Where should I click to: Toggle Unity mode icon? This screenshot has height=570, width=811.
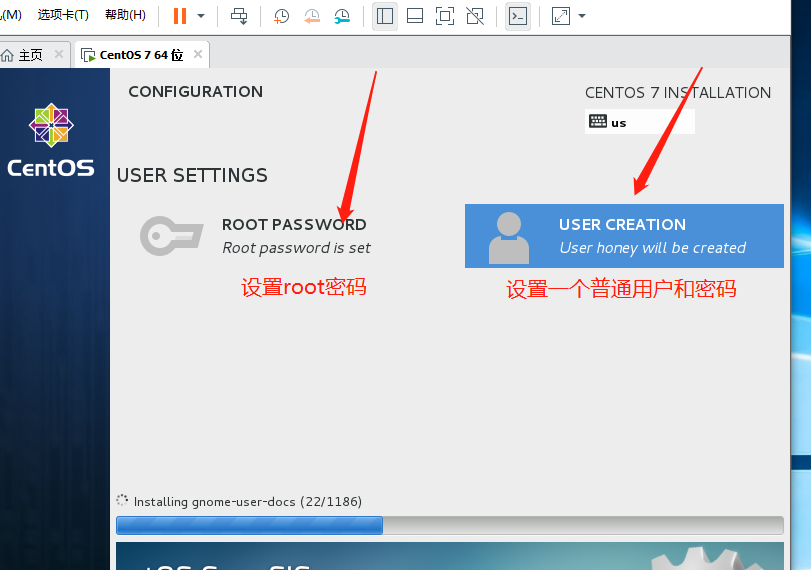(x=475, y=17)
